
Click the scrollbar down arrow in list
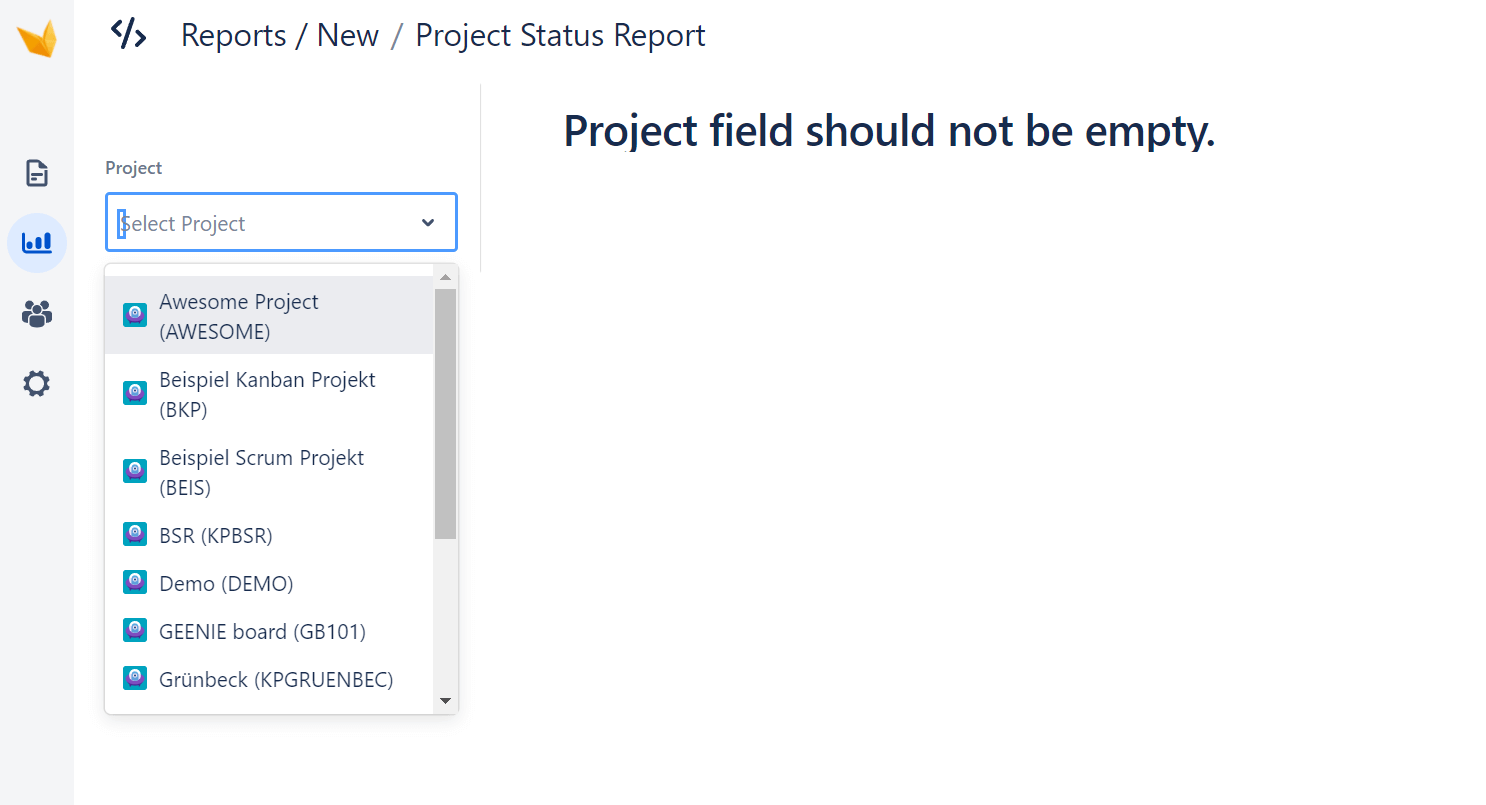(x=446, y=701)
